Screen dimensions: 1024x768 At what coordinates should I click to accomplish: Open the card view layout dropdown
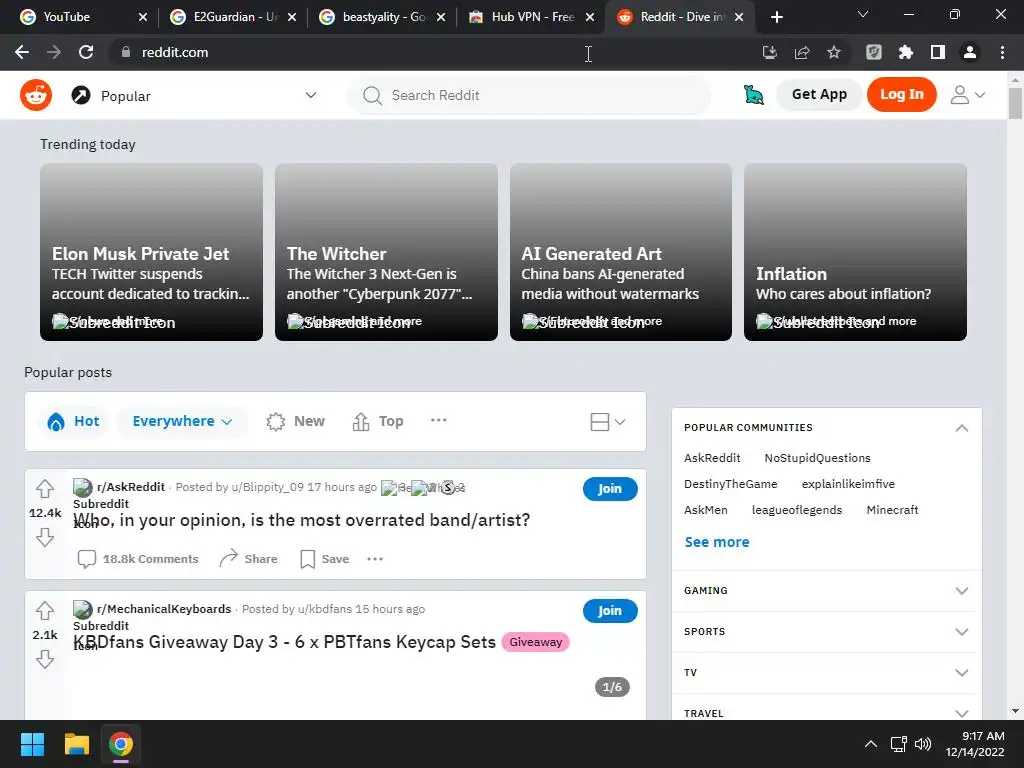[x=607, y=422]
